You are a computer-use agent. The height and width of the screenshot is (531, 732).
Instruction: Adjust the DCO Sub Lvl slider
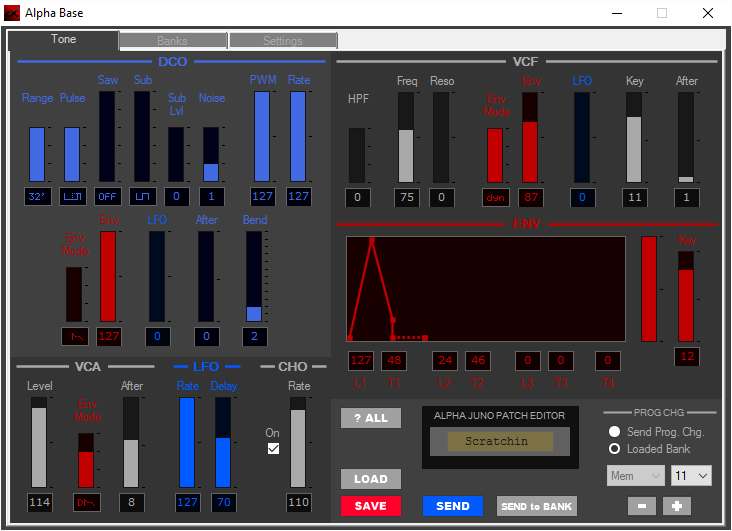tap(176, 154)
